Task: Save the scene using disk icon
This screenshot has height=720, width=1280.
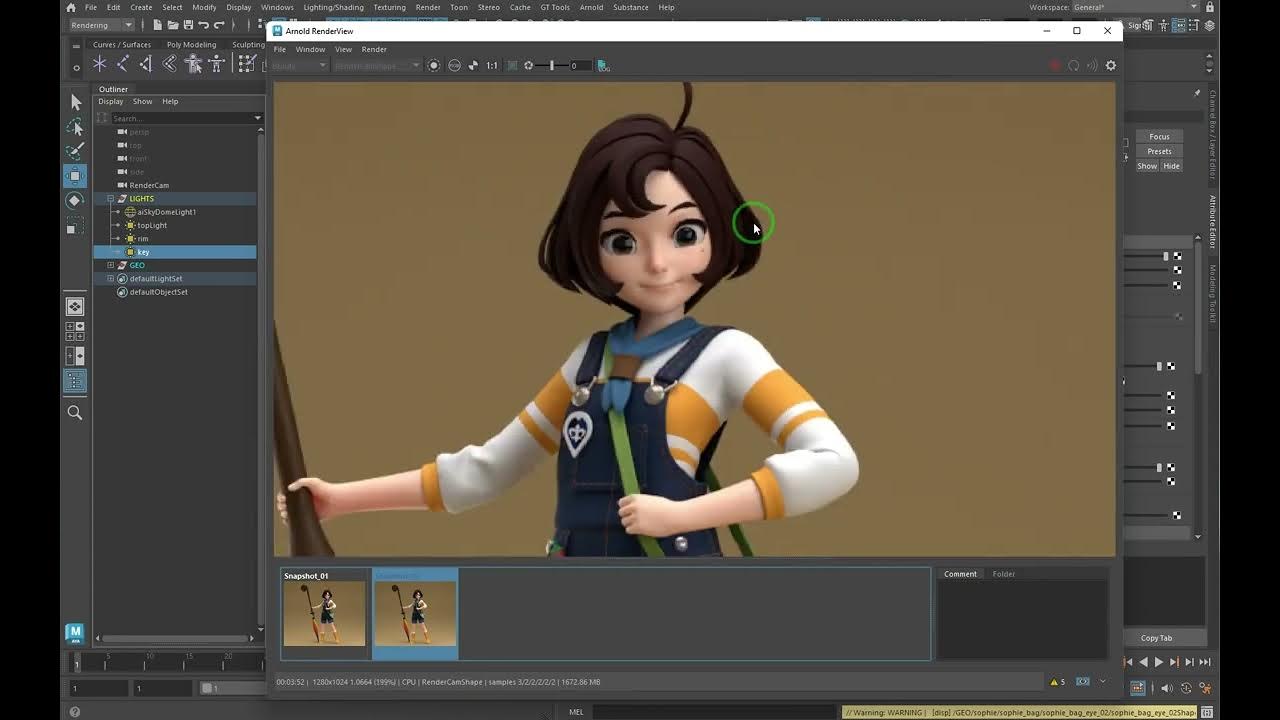Action: [188, 24]
